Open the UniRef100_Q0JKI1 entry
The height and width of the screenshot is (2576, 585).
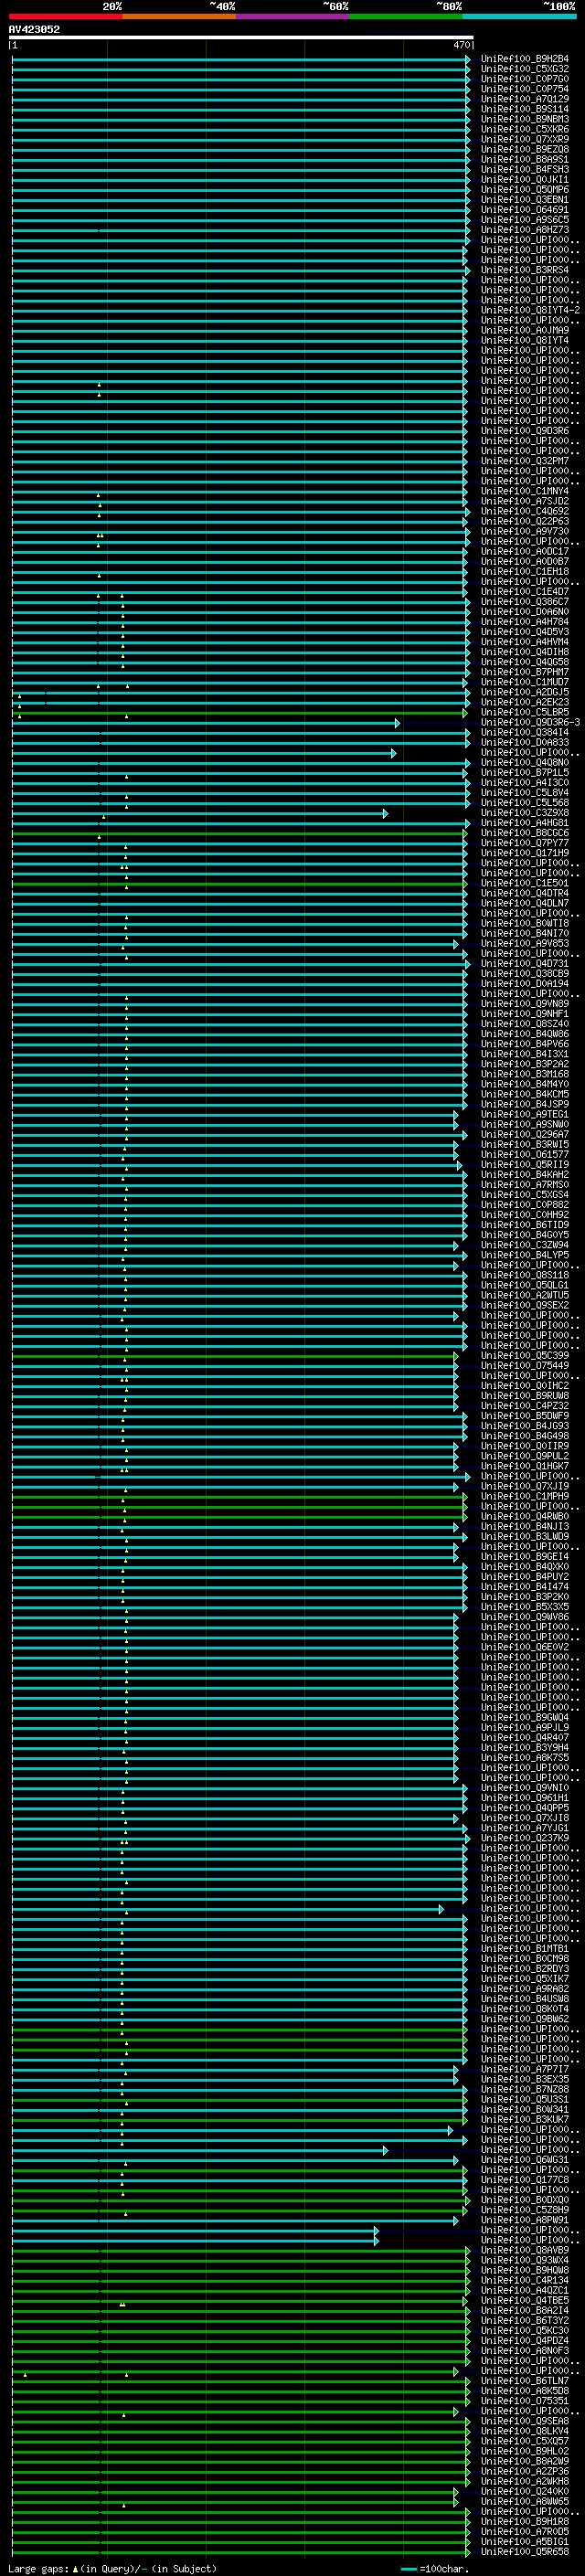click(525, 179)
